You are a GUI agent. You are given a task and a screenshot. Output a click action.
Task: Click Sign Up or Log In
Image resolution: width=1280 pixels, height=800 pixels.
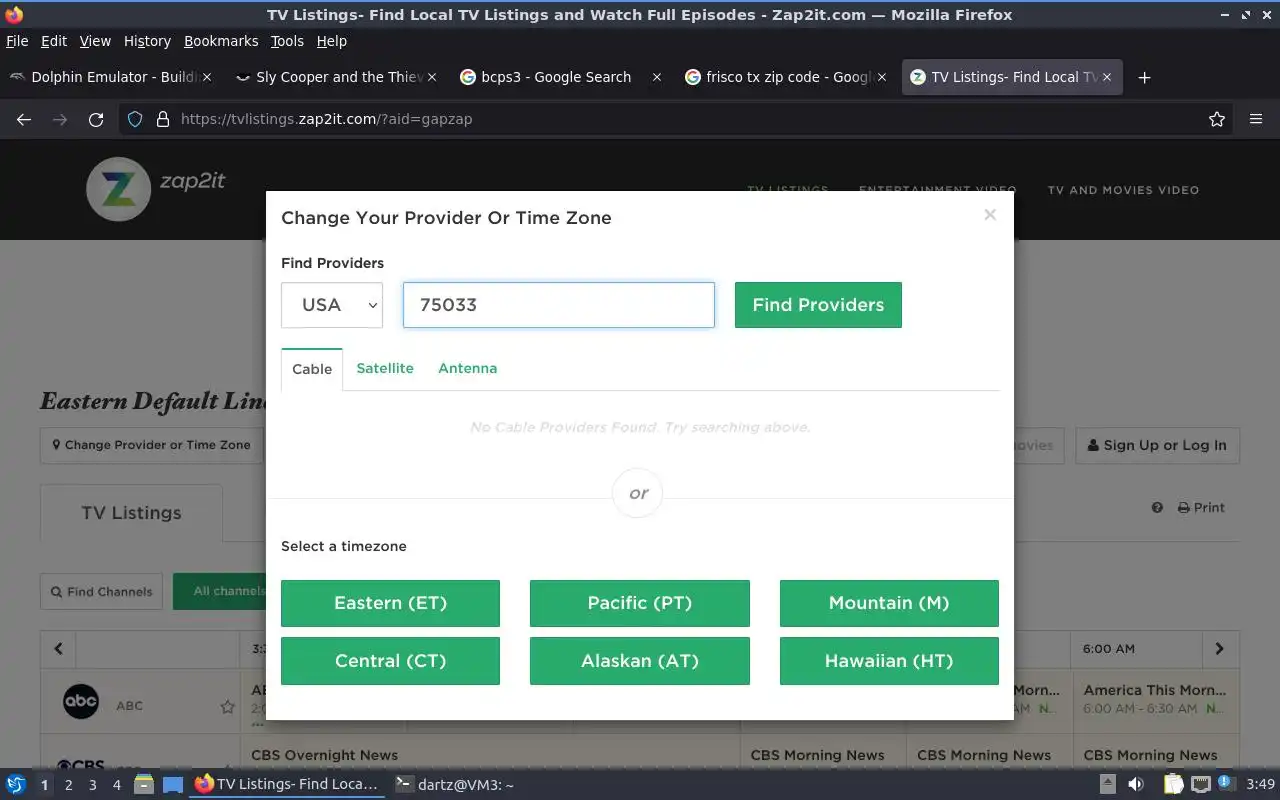[1157, 445]
